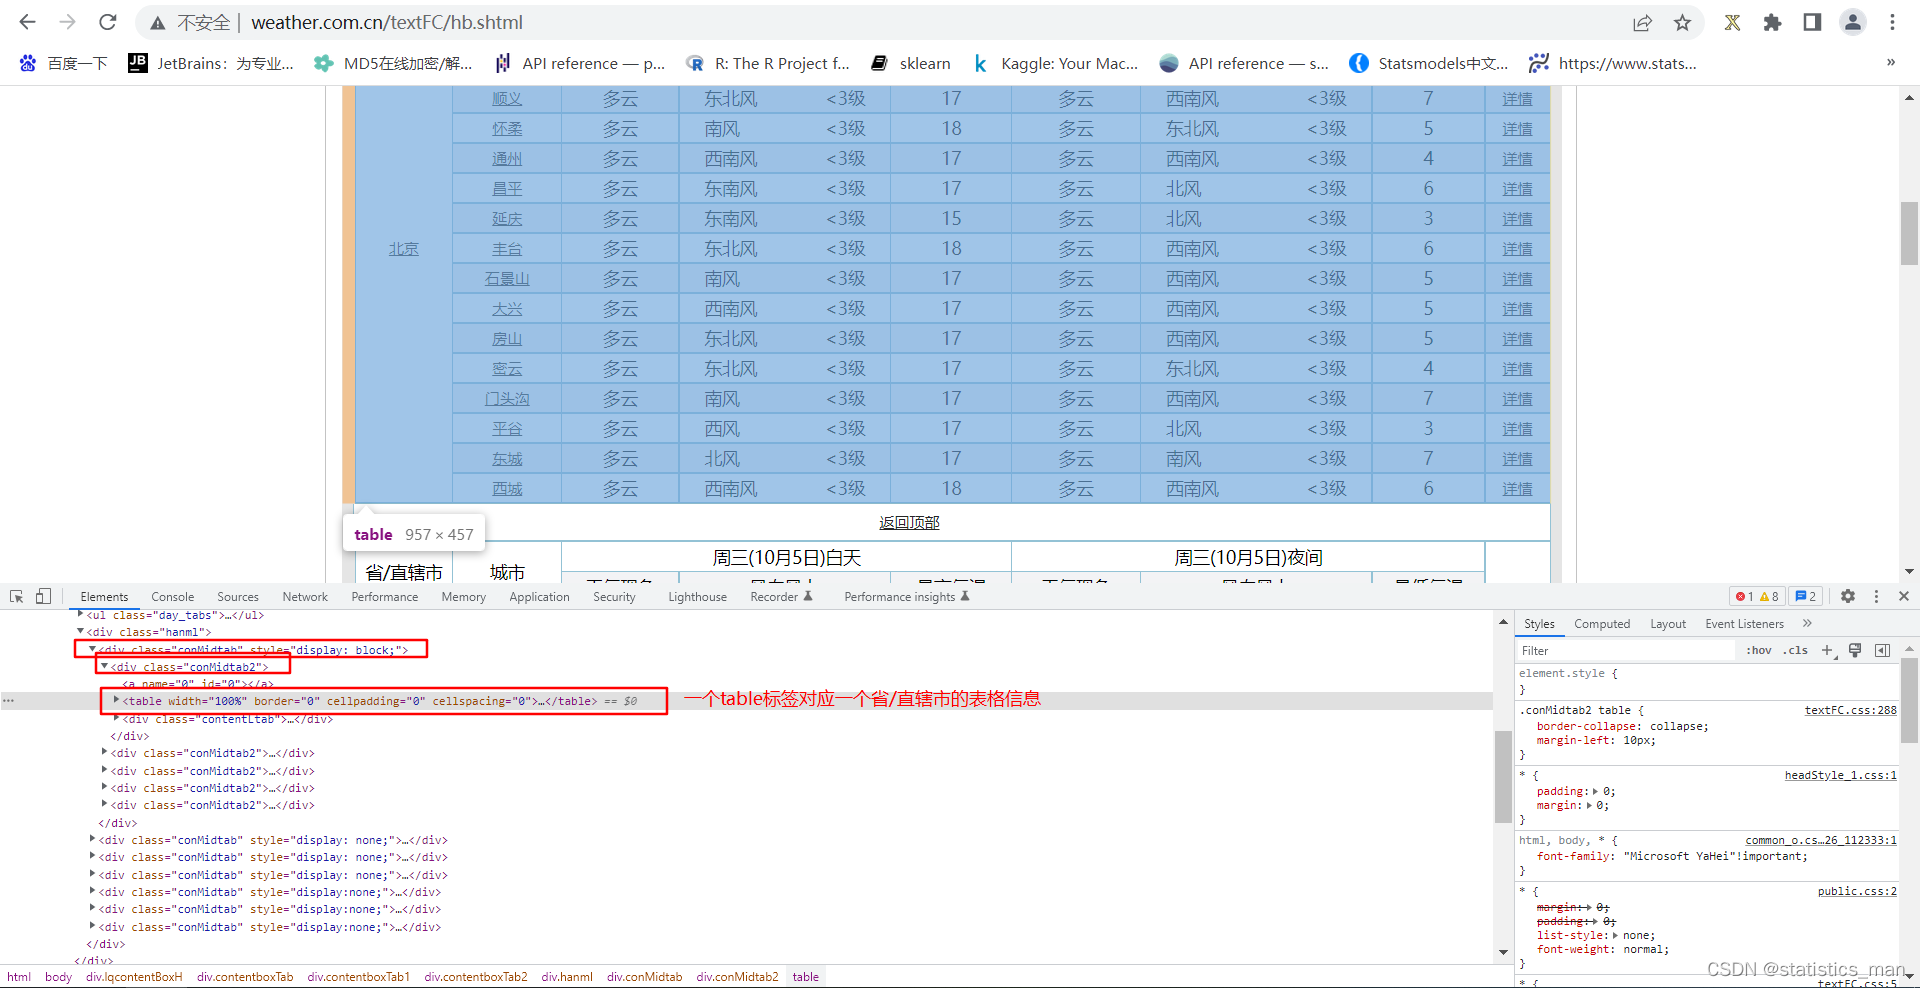Click the 返回顶部 link
The width and height of the screenshot is (1920, 988).
point(909,522)
